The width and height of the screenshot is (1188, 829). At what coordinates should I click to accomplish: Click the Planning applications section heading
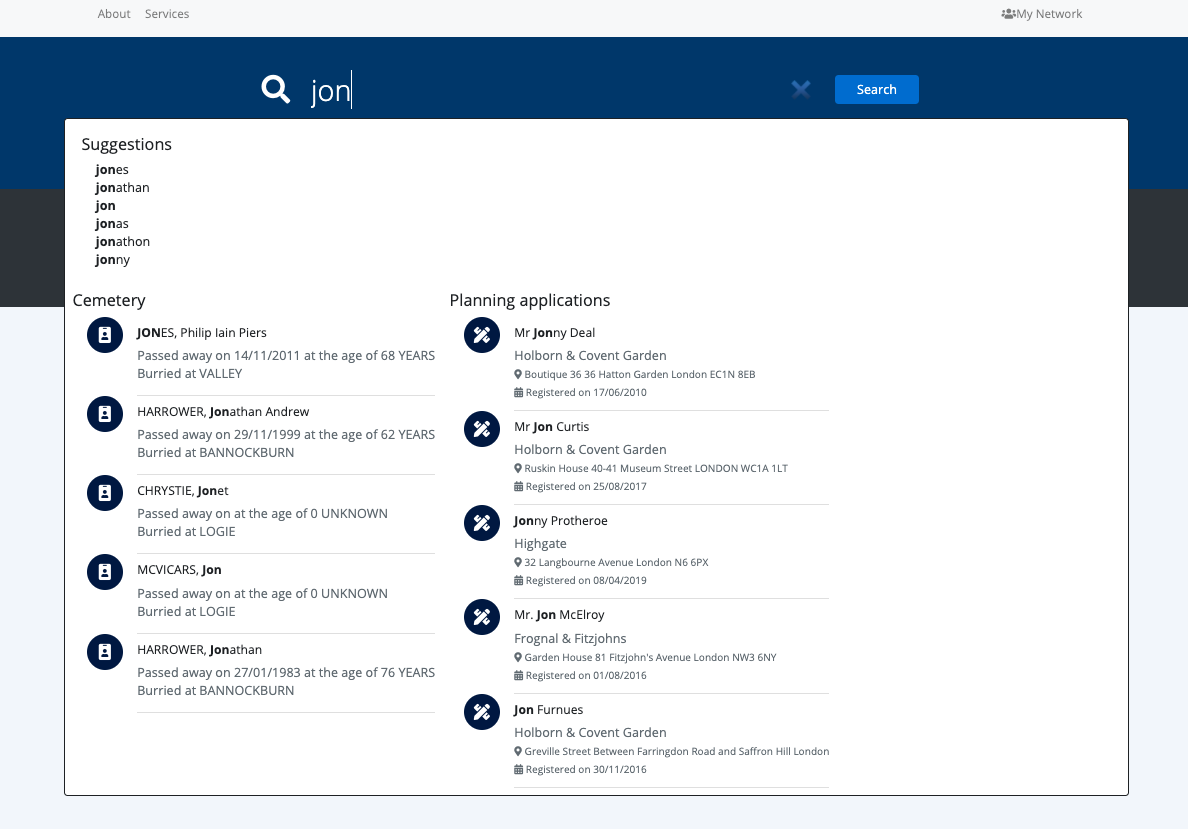pos(530,301)
